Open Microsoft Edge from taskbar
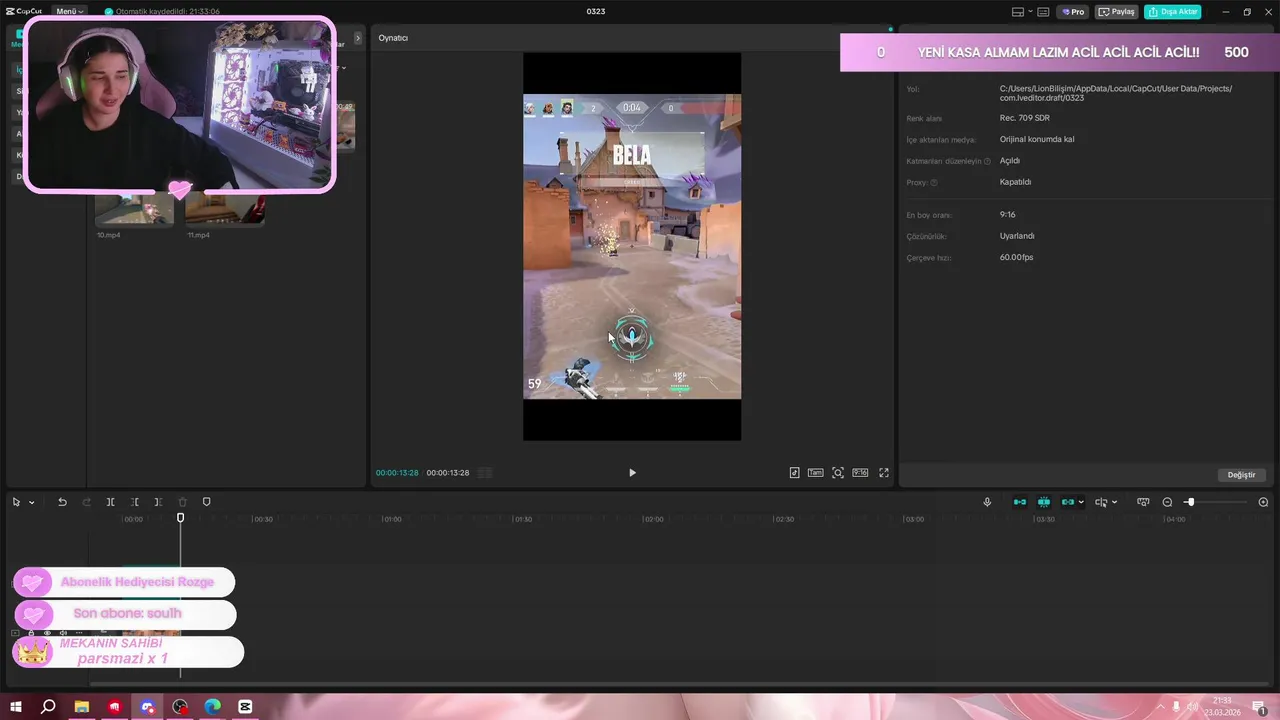 (213, 707)
